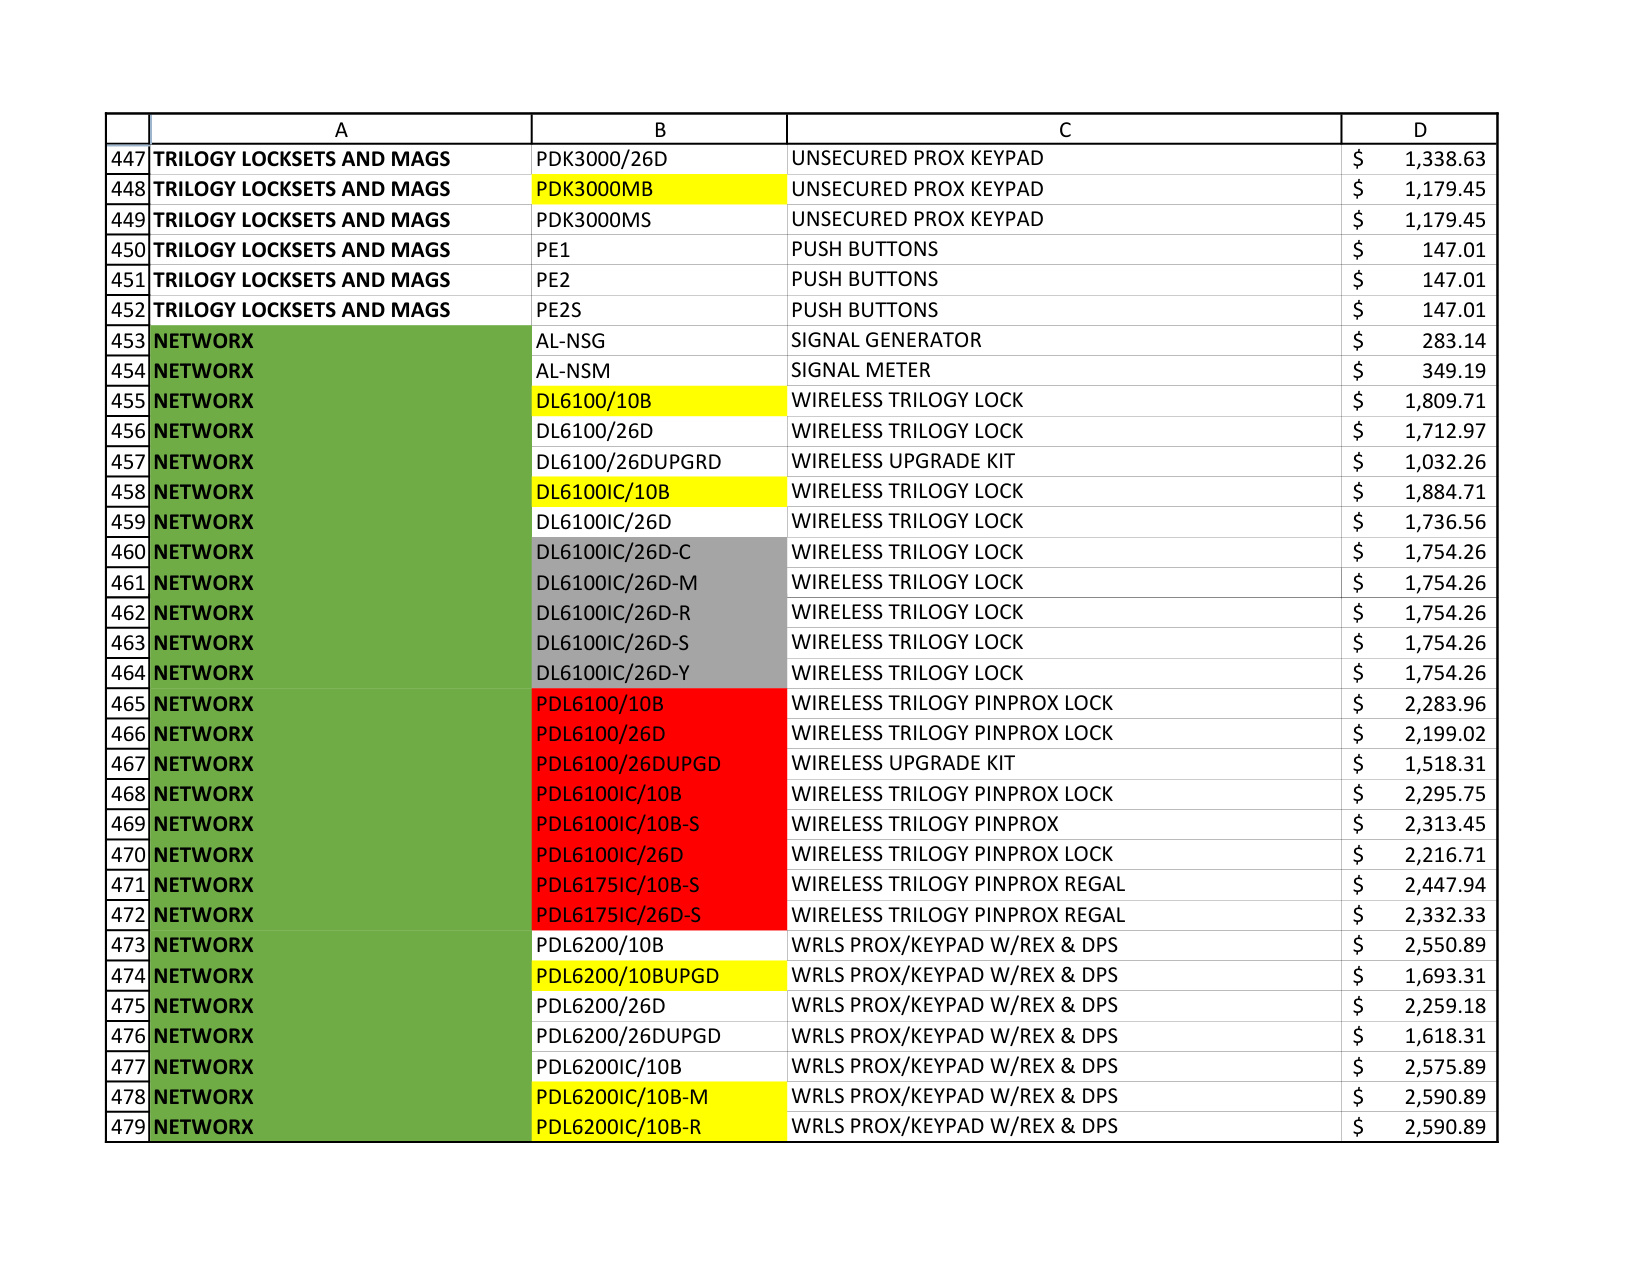Select price cell 1,338.63
Image resolution: width=1650 pixels, height=1275 pixels.
pos(1419,159)
